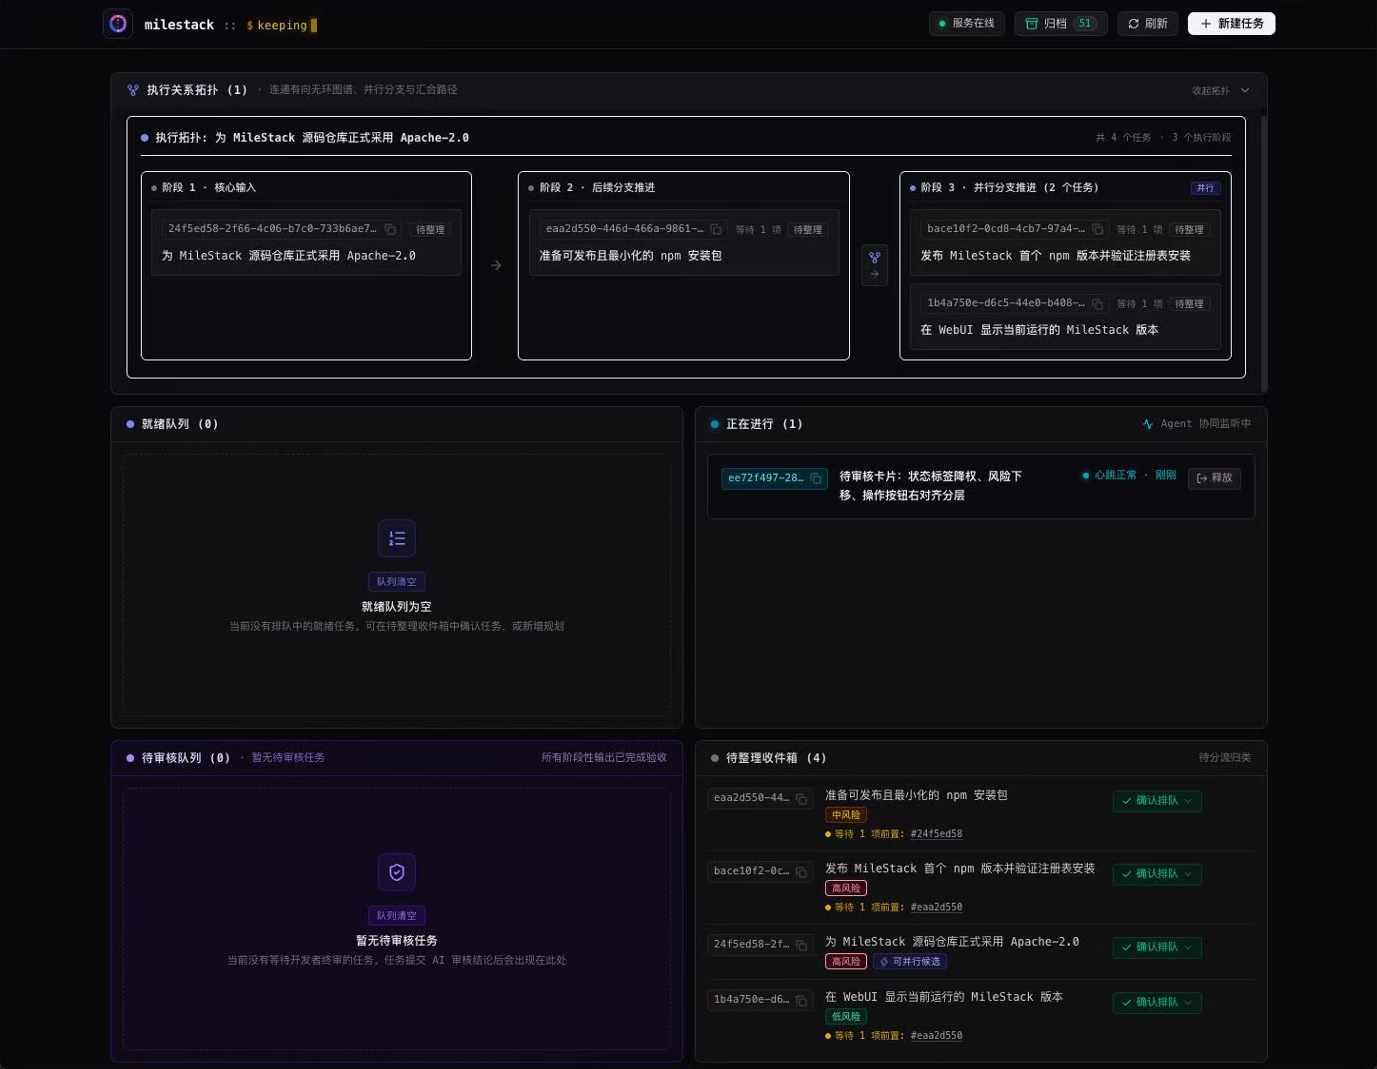The height and width of the screenshot is (1069, 1377).
Task: Click the Agent monitoring pulse icon
Action: [x=1147, y=424]
